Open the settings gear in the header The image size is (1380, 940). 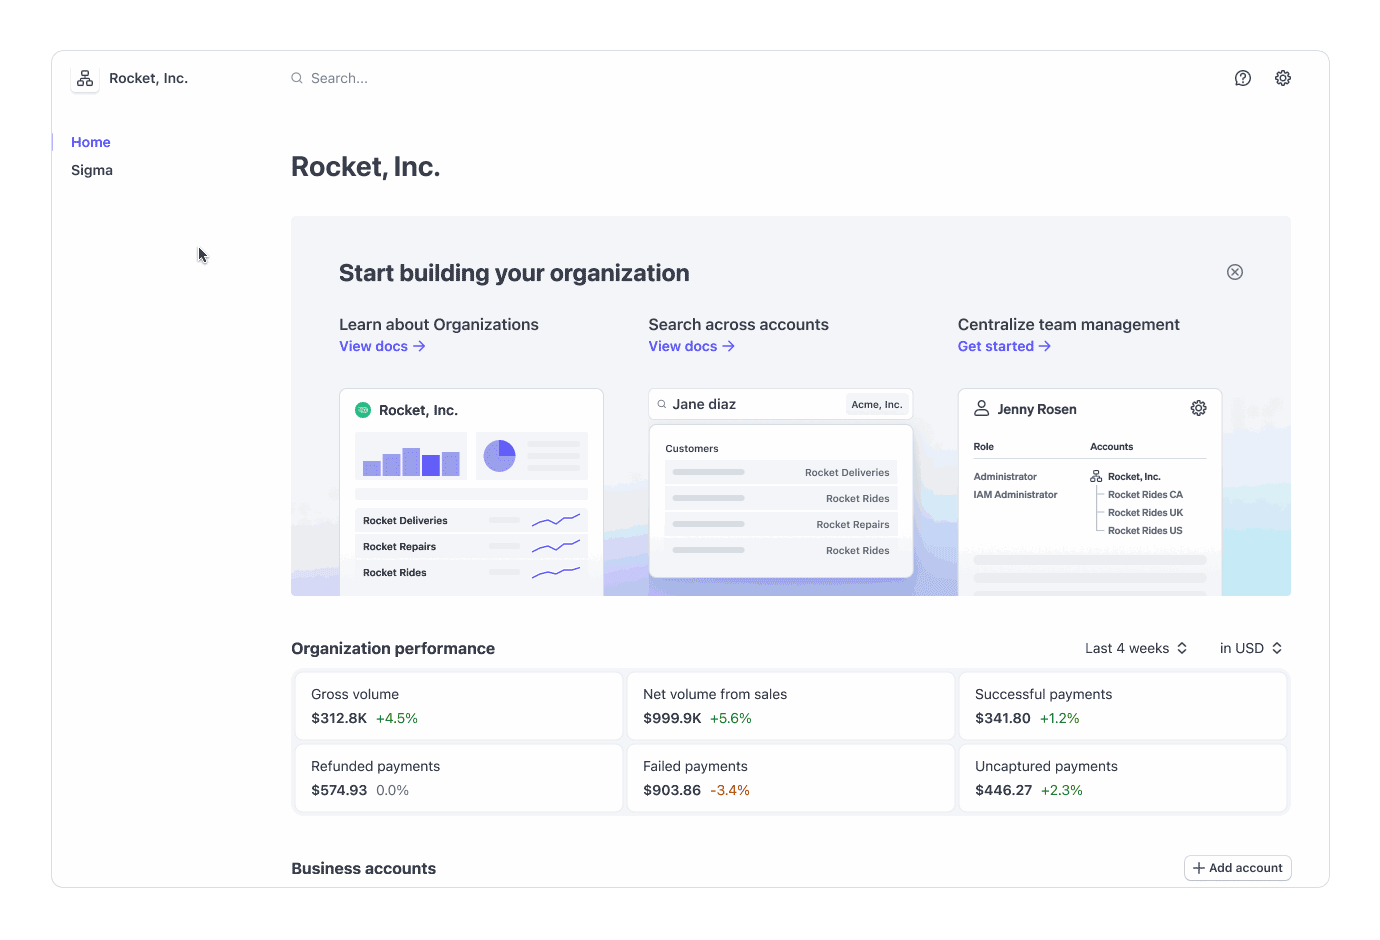point(1283,77)
